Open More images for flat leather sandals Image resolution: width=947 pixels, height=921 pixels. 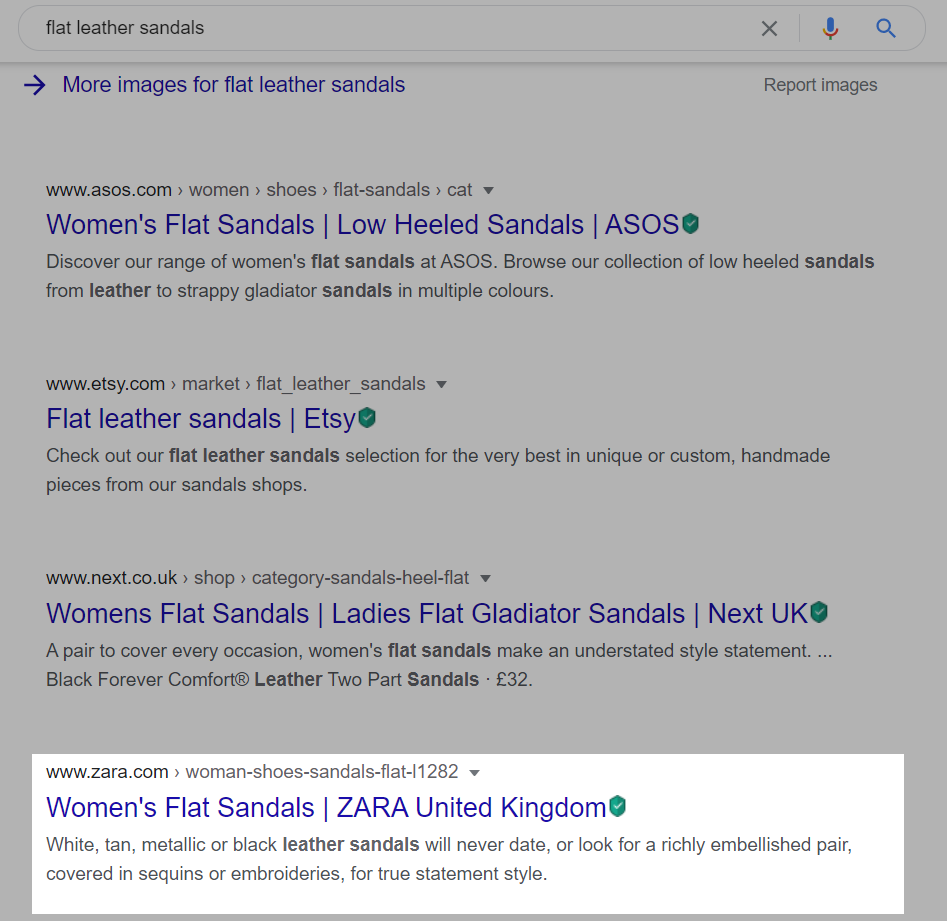click(233, 85)
